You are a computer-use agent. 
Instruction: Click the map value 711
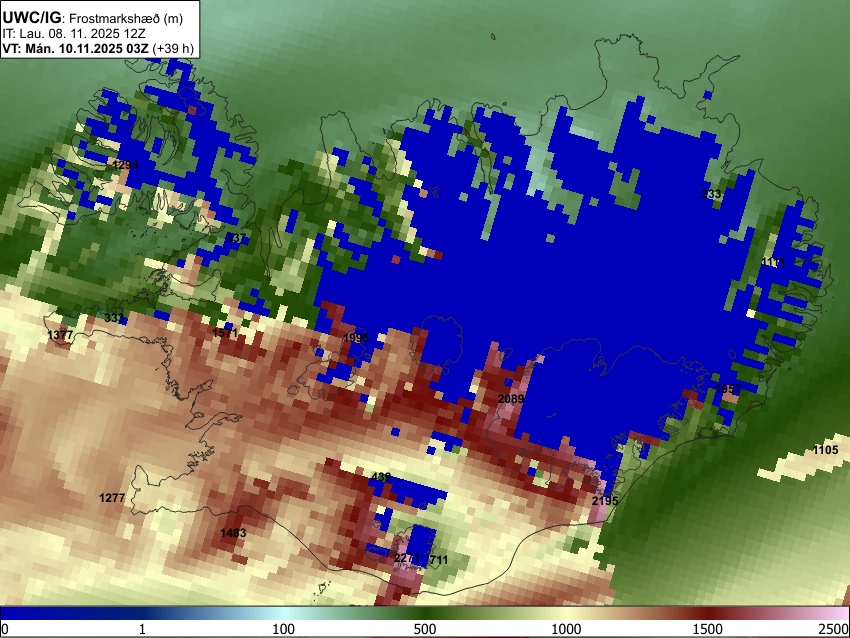click(439, 559)
